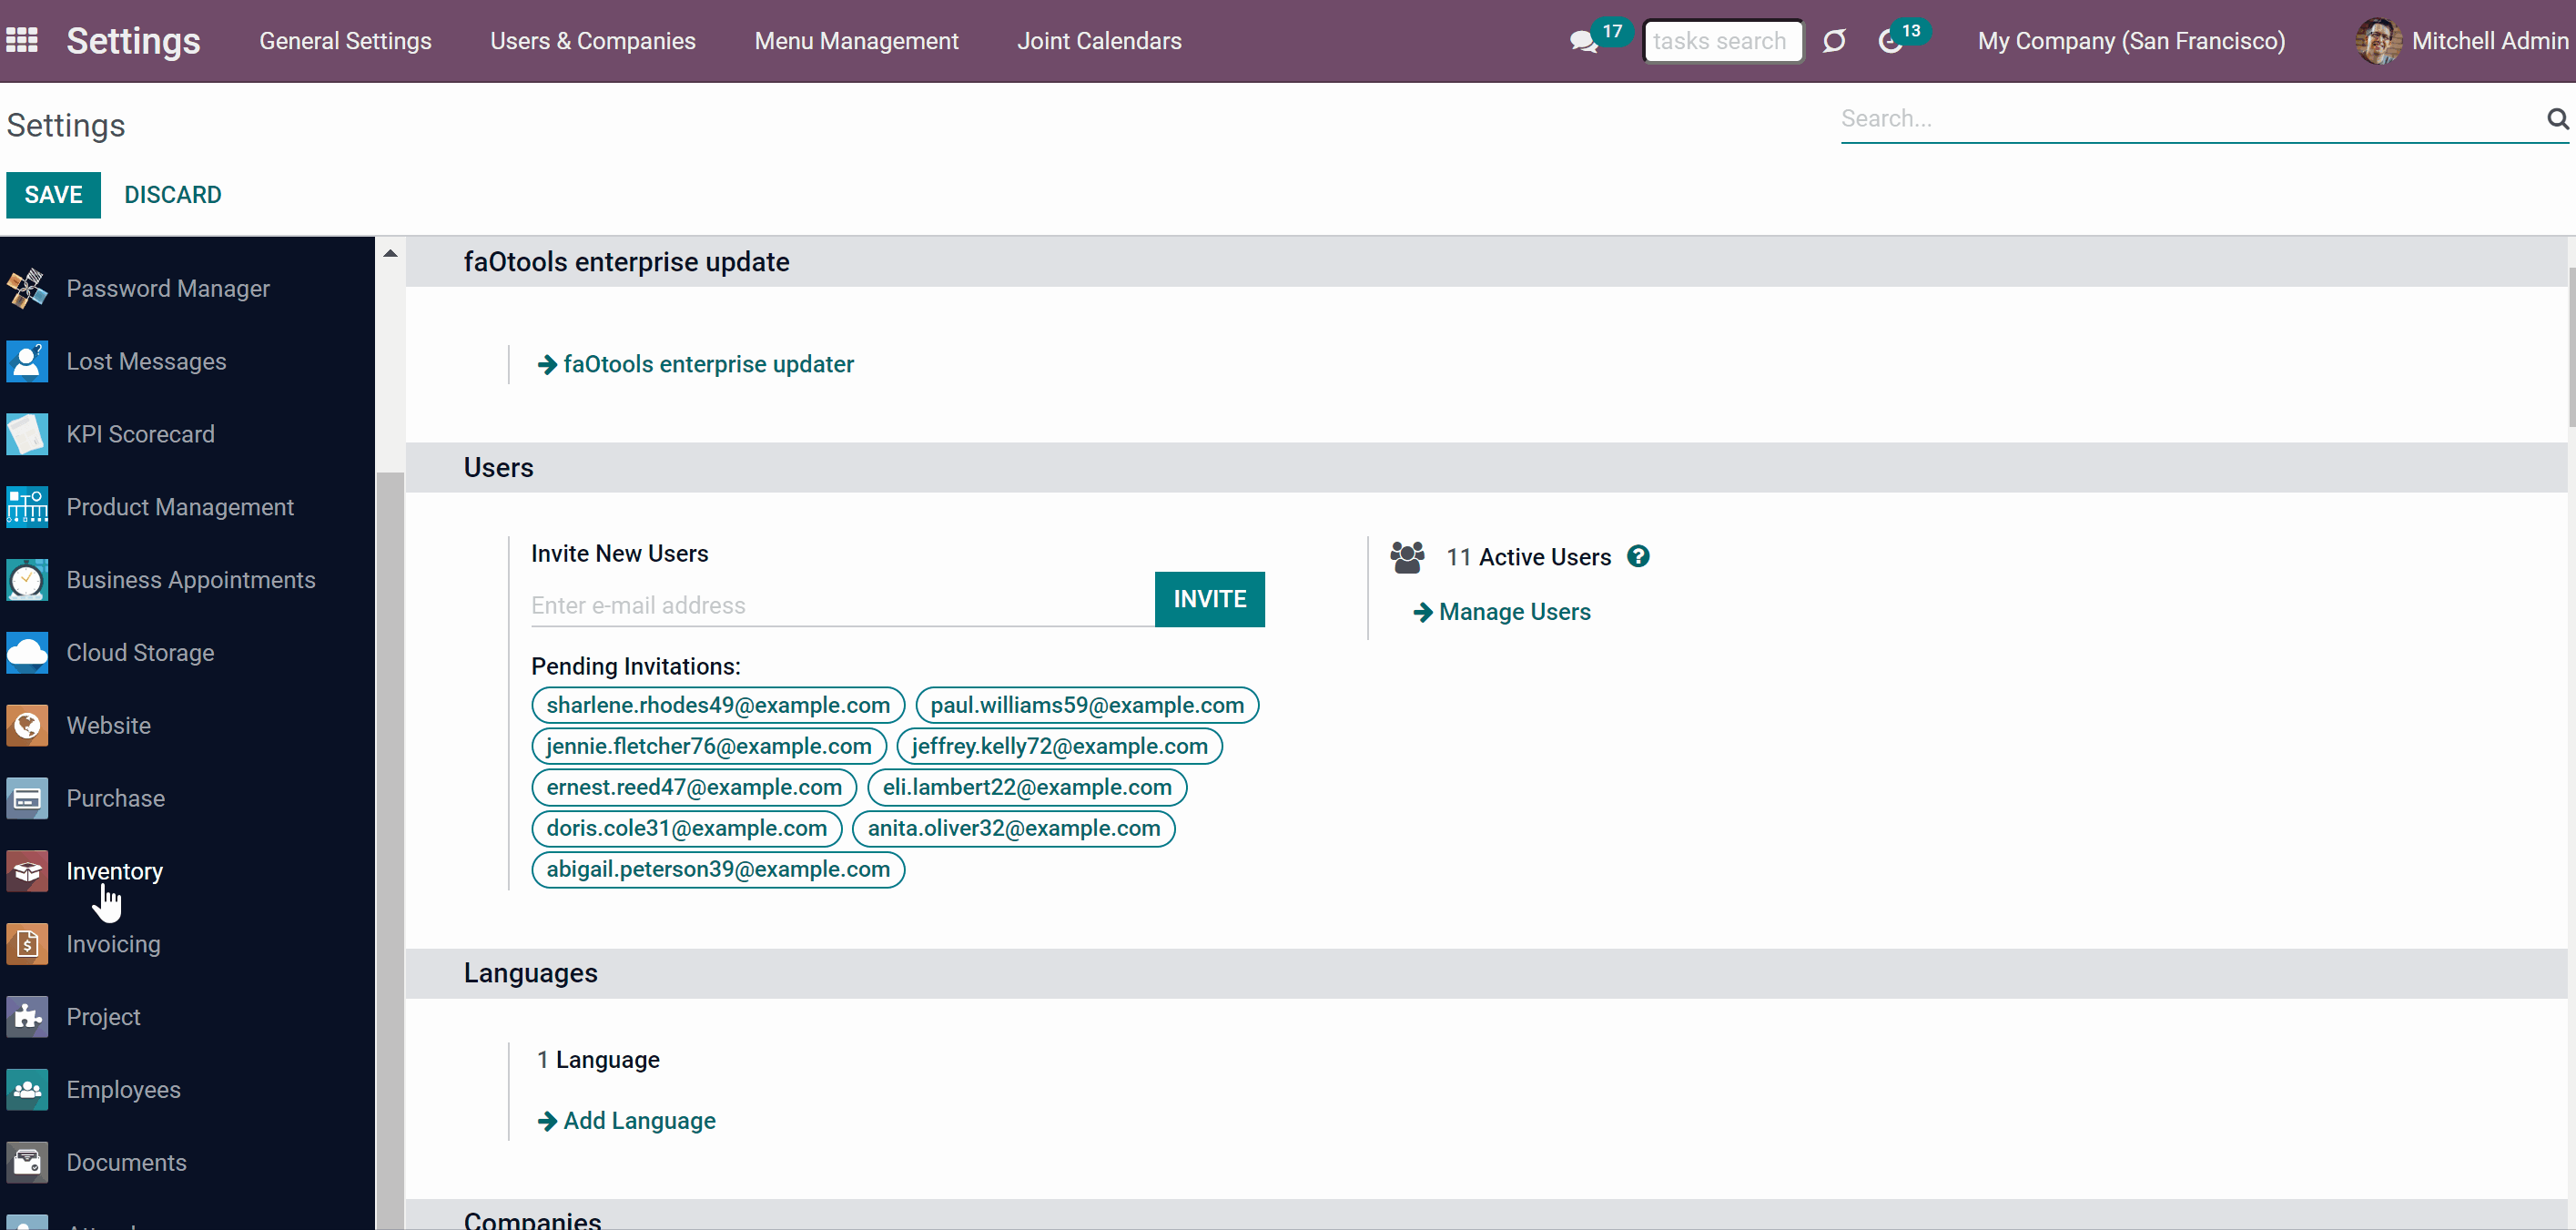Click the tasks search field in the navbar
This screenshot has height=1230, width=2576.
(1723, 41)
